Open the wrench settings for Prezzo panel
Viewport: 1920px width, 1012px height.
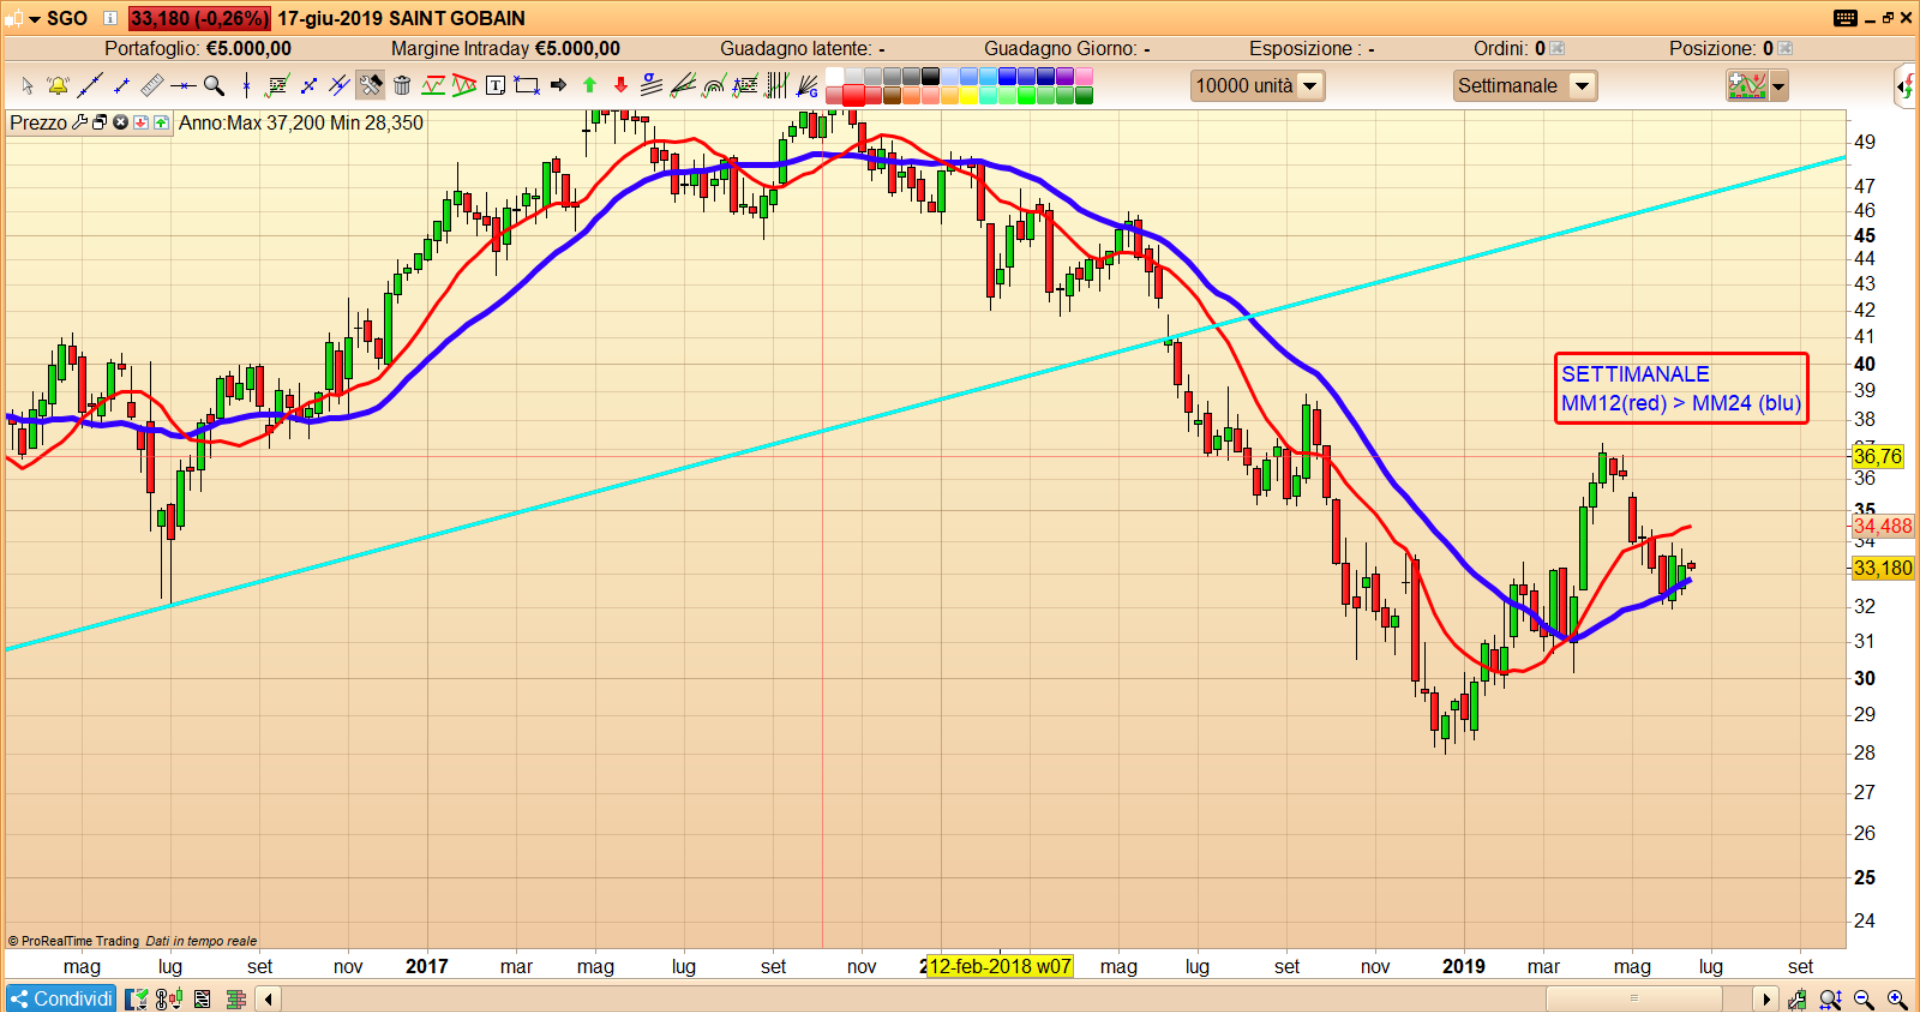pyautogui.click(x=80, y=122)
